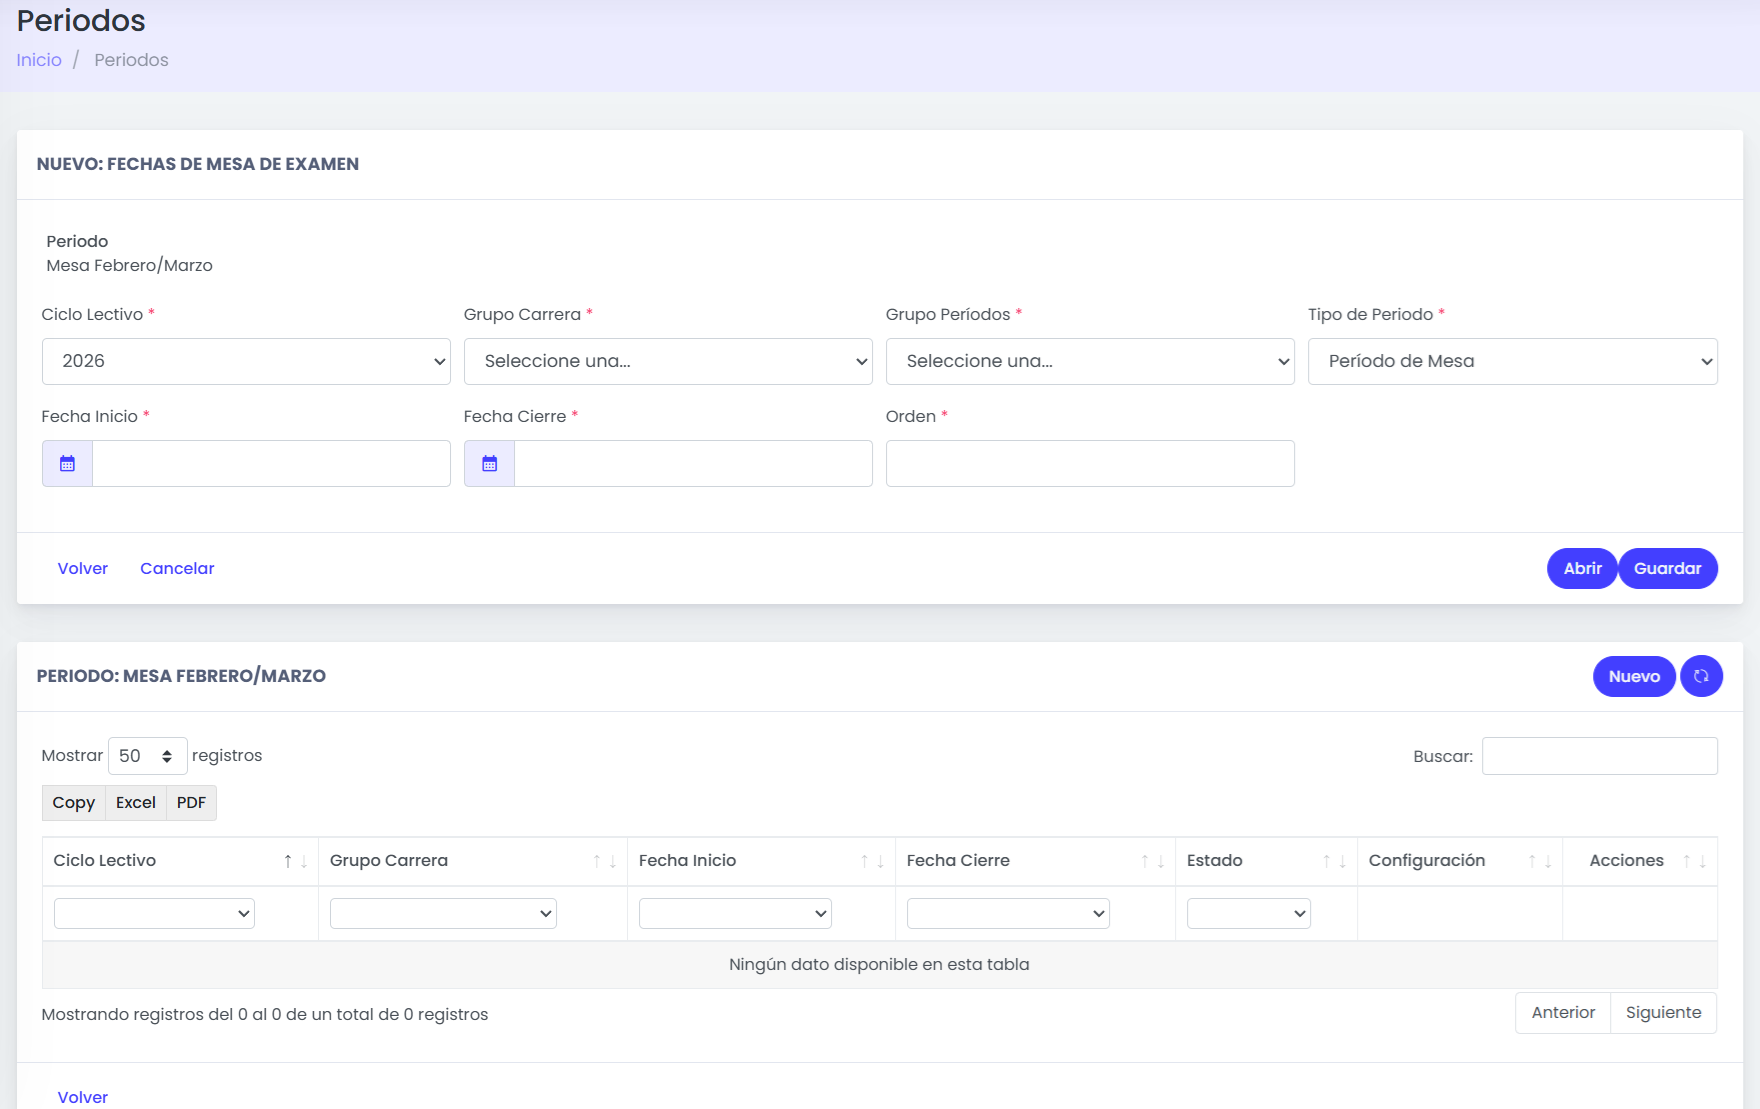Click the Cancelar link
1760x1109 pixels.
[177, 568]
